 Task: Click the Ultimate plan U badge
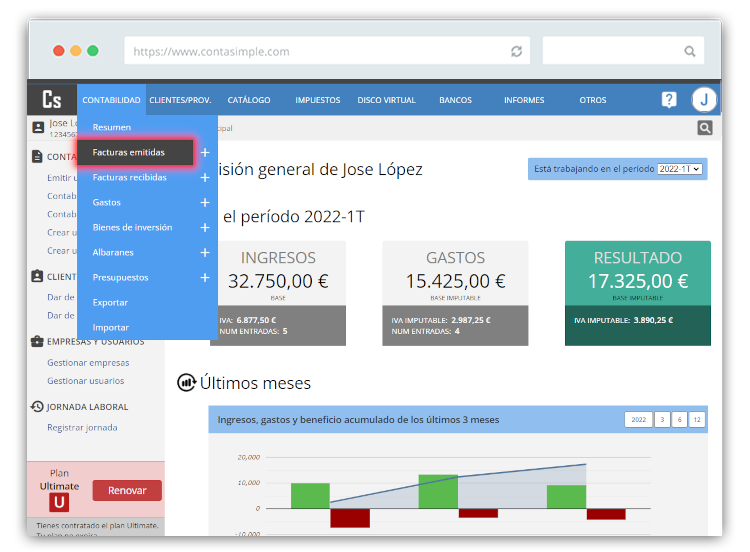(x=59, y=502)
